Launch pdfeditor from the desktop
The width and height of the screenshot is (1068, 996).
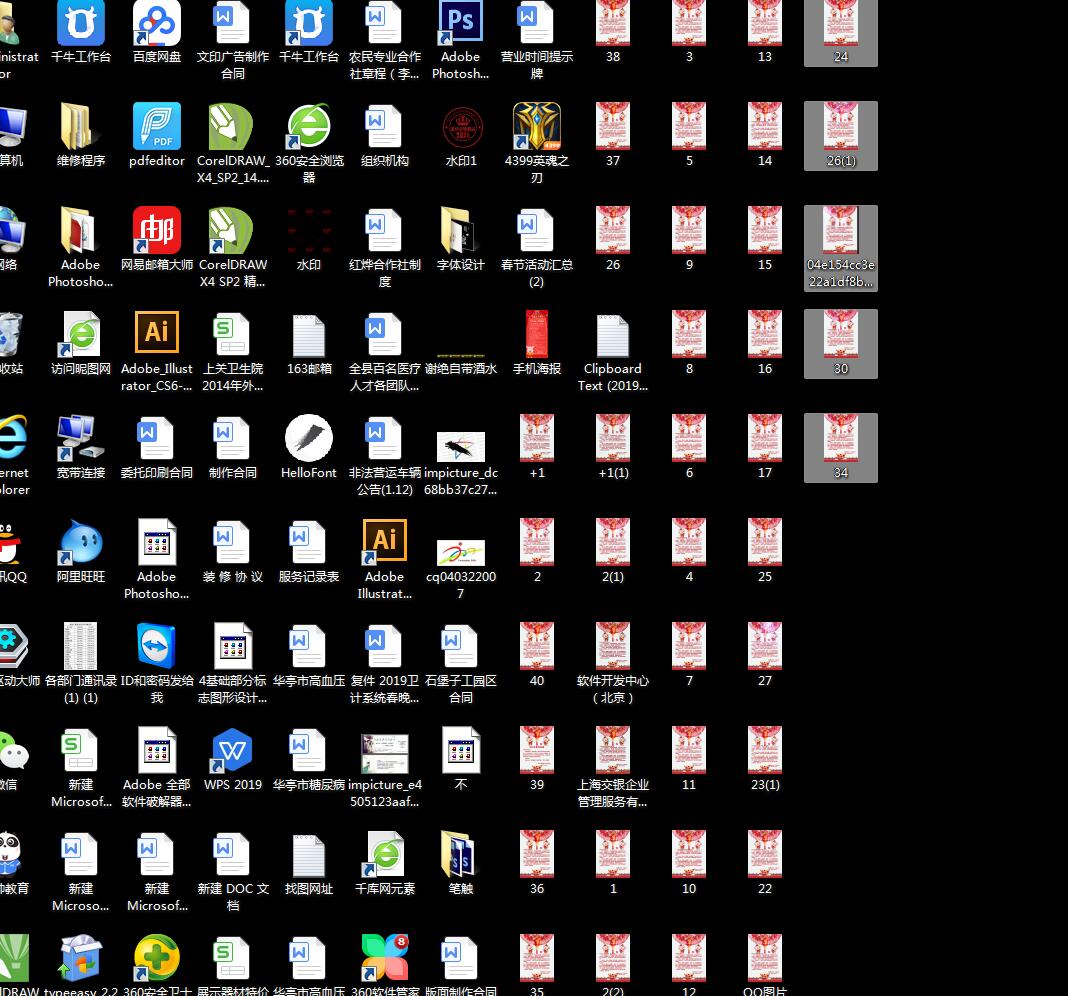tap(157, 127)
